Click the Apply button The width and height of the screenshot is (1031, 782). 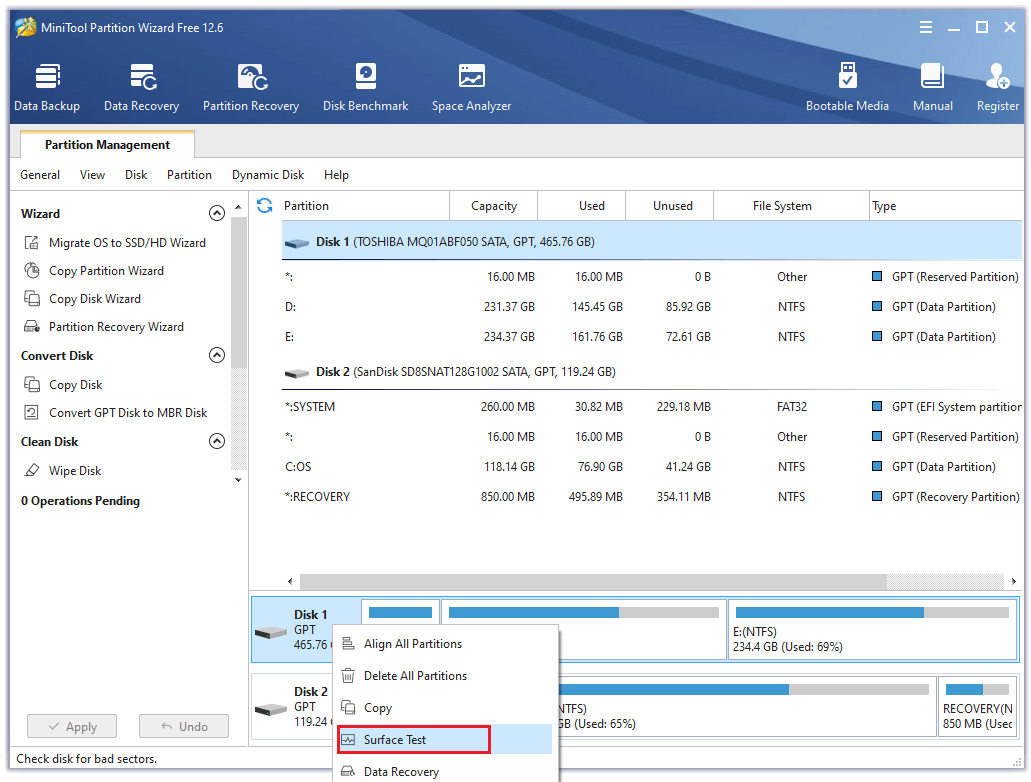point(72,726)
